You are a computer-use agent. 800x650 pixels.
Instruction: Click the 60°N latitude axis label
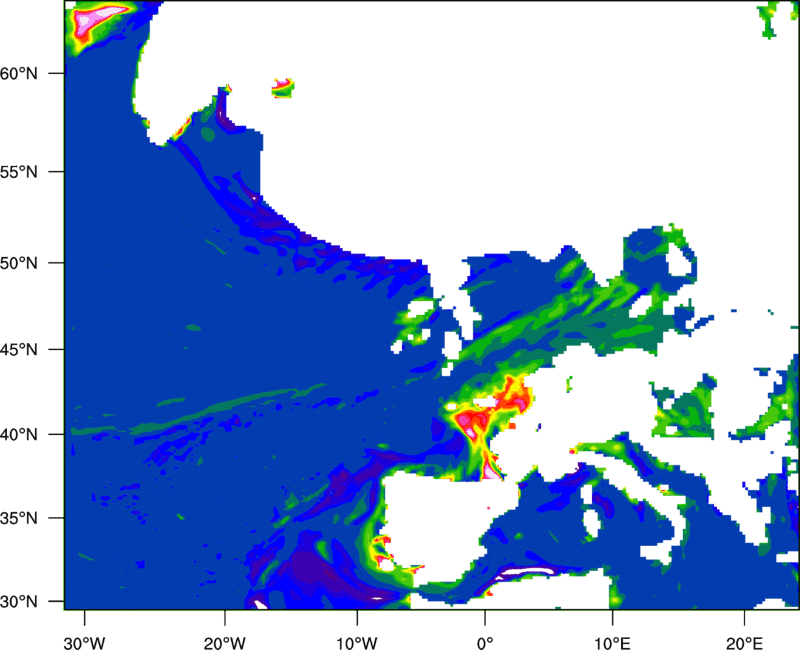tap(19, 73)
